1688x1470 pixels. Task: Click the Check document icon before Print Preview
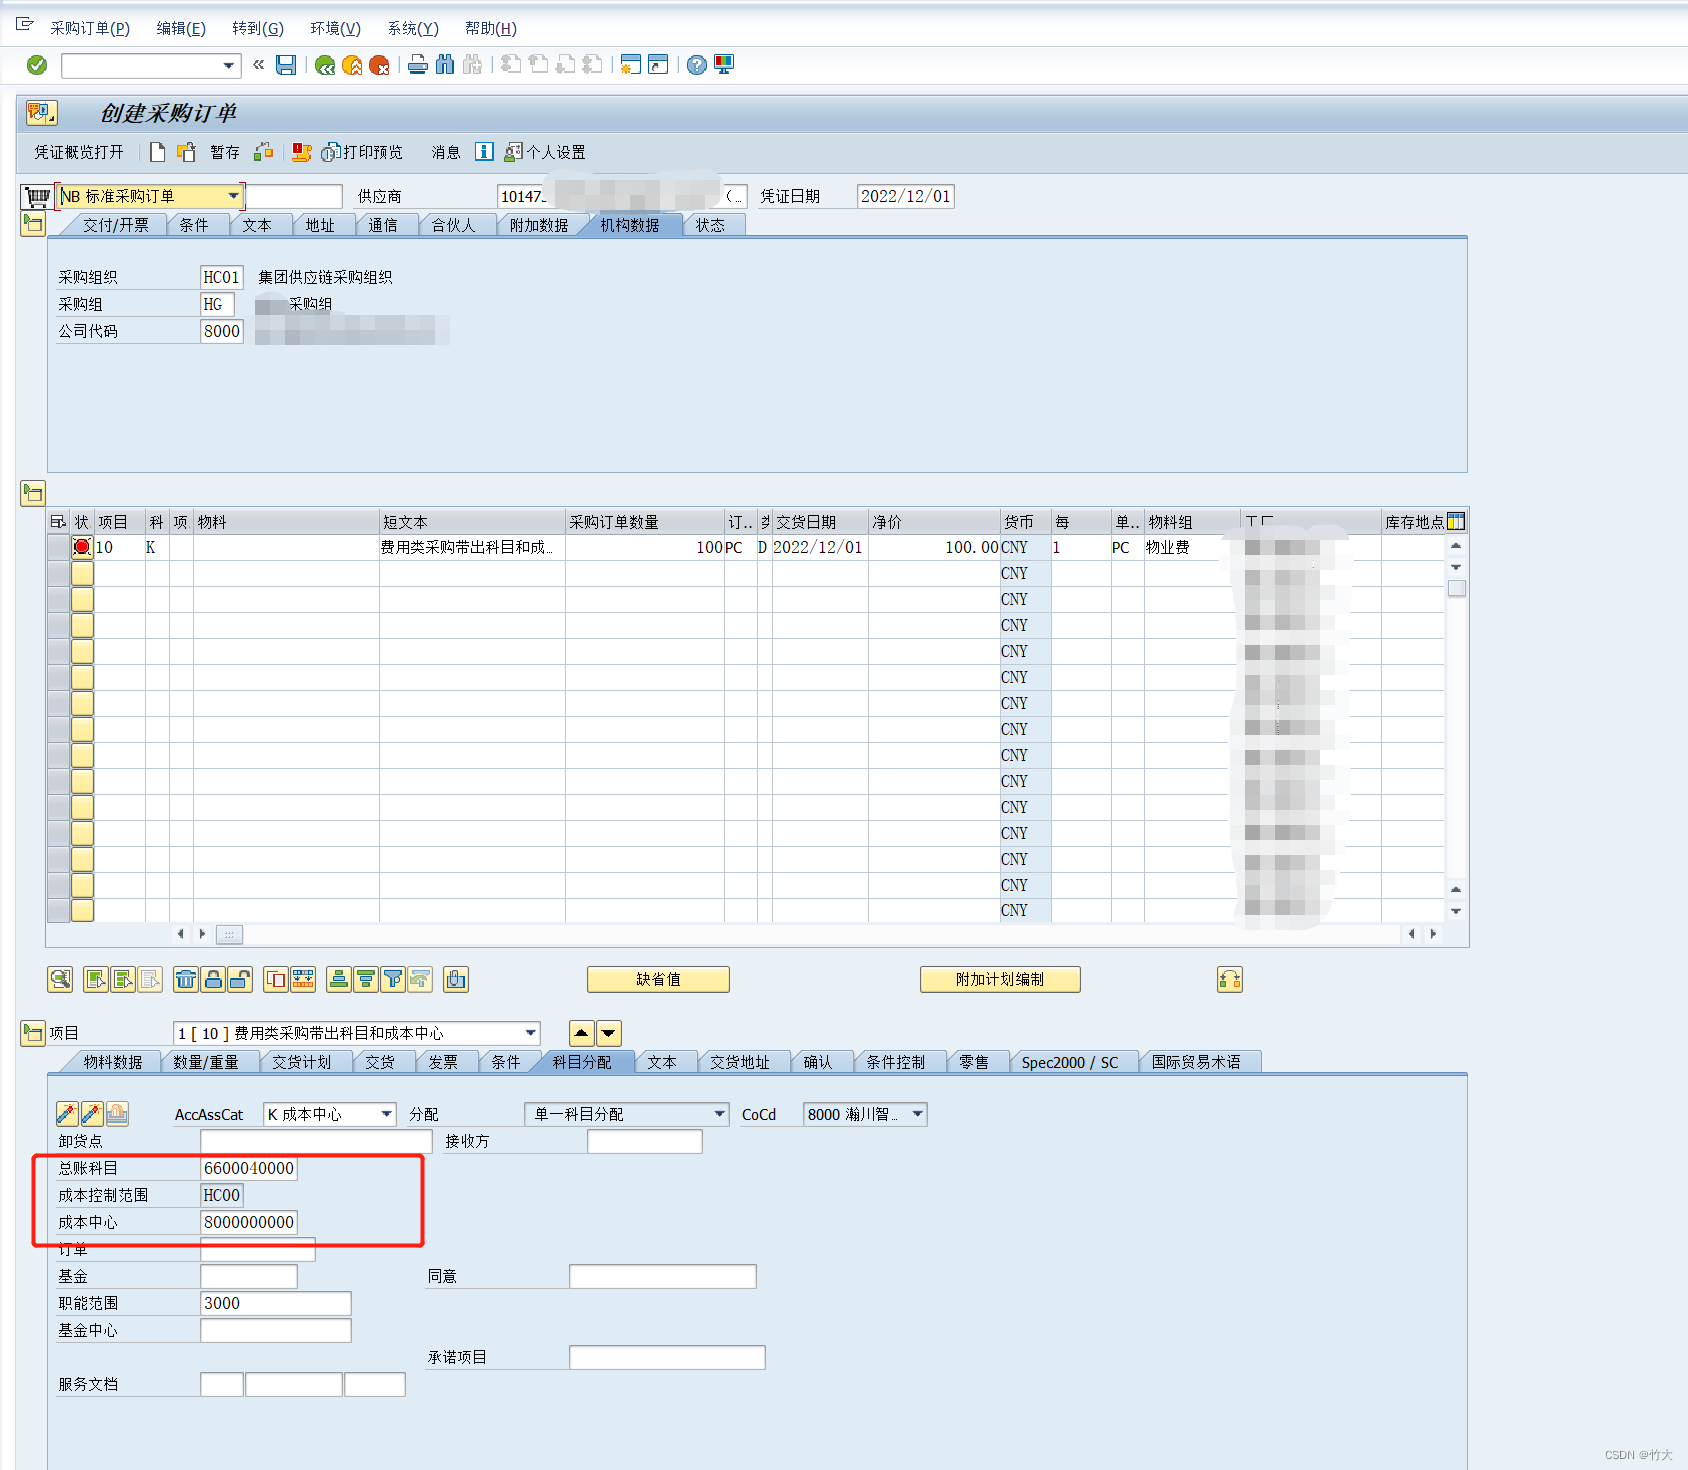pos(301,152)
